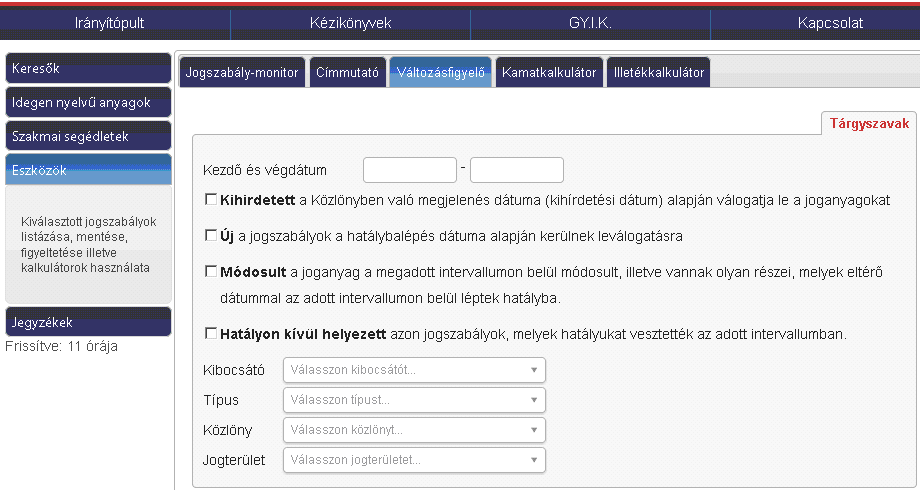Click the 'Frissítve: 11 órája' text

coord(61,346)
